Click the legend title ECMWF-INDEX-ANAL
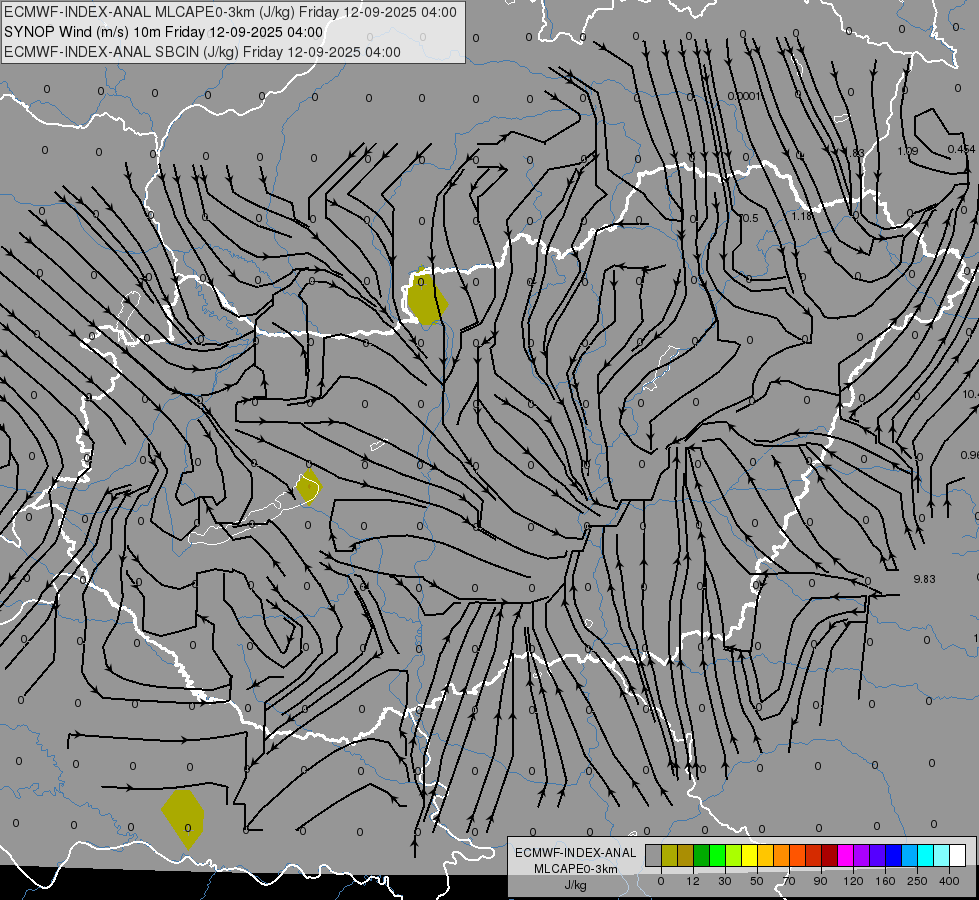979x900 pixels. click(576, 853)
